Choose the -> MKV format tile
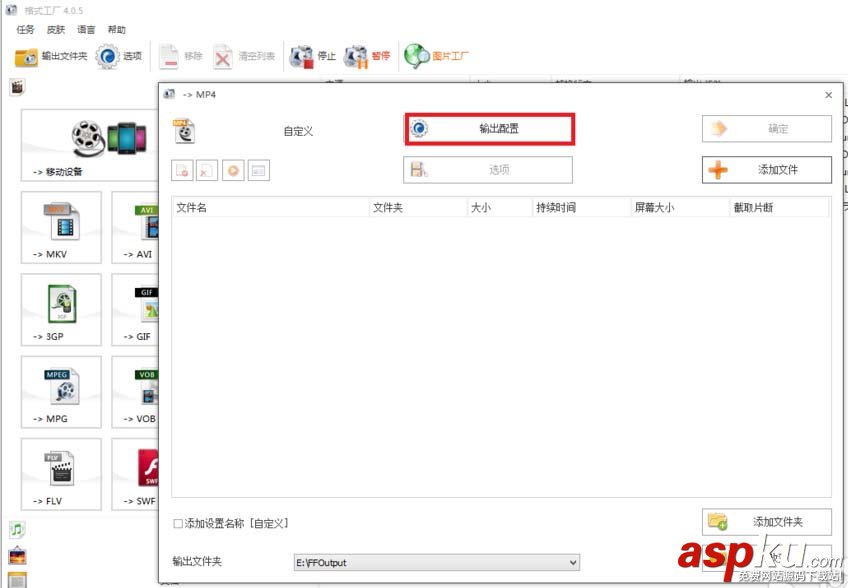The image size is (848, 588). pos(61,227)
